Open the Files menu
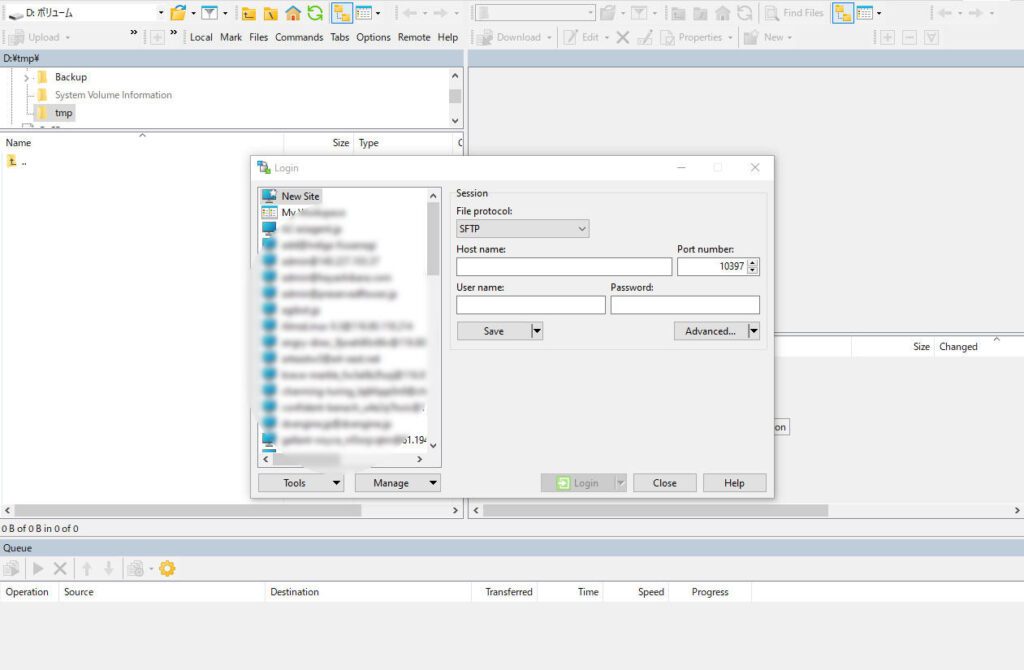Screen dimensions: 1024x670 pos(259,37)
